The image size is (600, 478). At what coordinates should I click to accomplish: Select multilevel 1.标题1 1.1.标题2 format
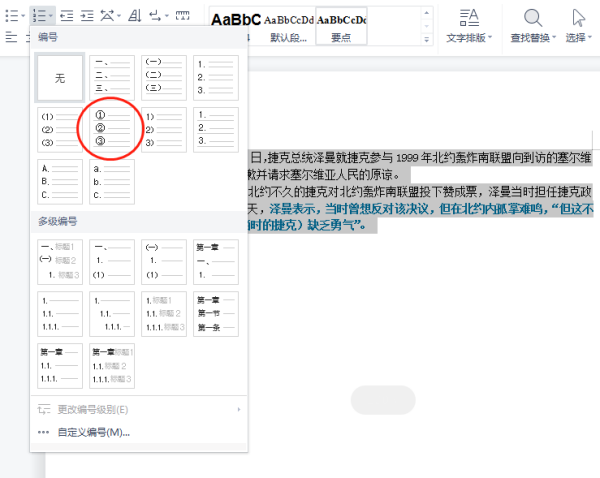(164, 314)
